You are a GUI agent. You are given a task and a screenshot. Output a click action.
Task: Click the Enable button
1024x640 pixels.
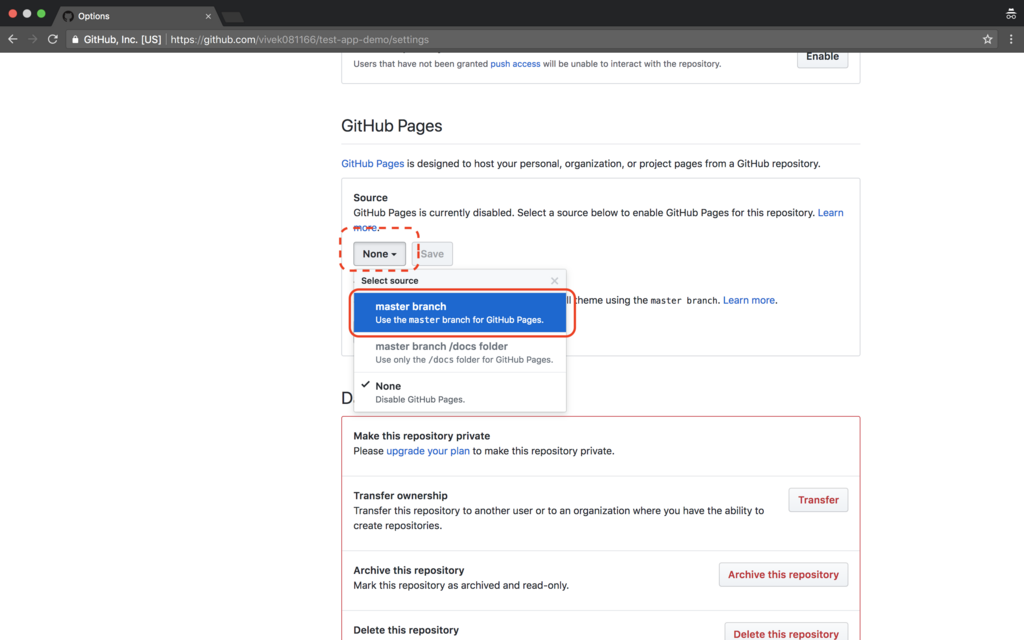(x=822, y=57)
